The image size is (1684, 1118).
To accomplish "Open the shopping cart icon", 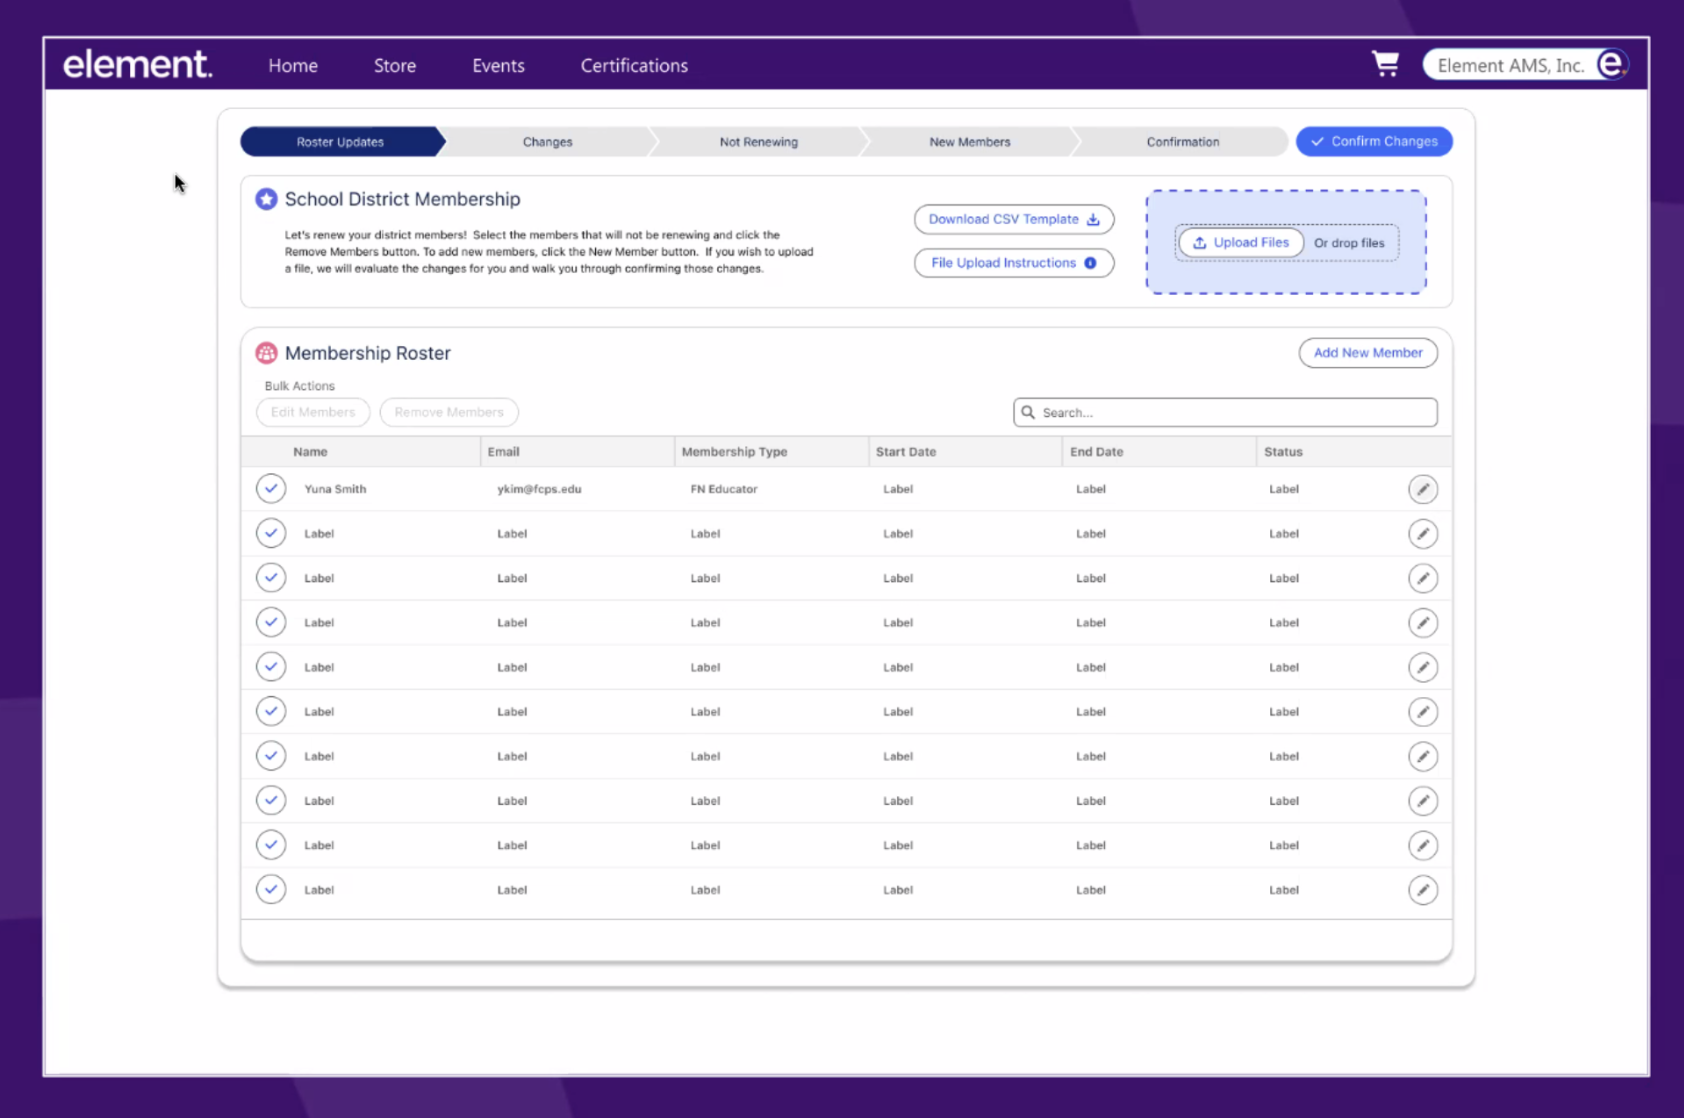I will 1385,64.
